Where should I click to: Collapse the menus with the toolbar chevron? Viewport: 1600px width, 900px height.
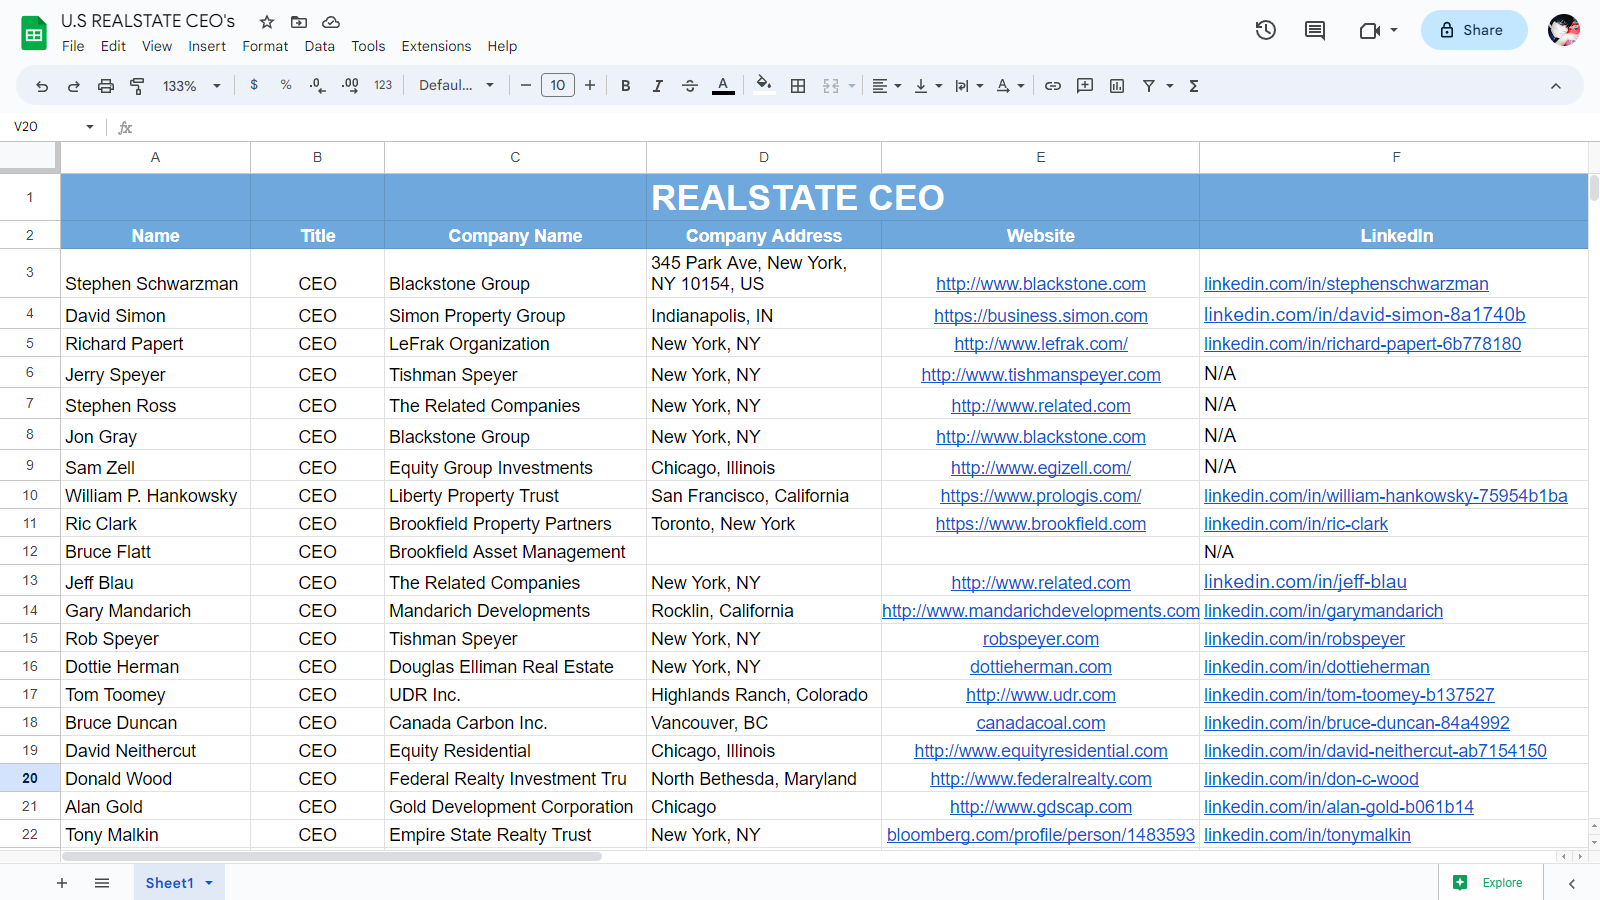[x=1556, y=86]
